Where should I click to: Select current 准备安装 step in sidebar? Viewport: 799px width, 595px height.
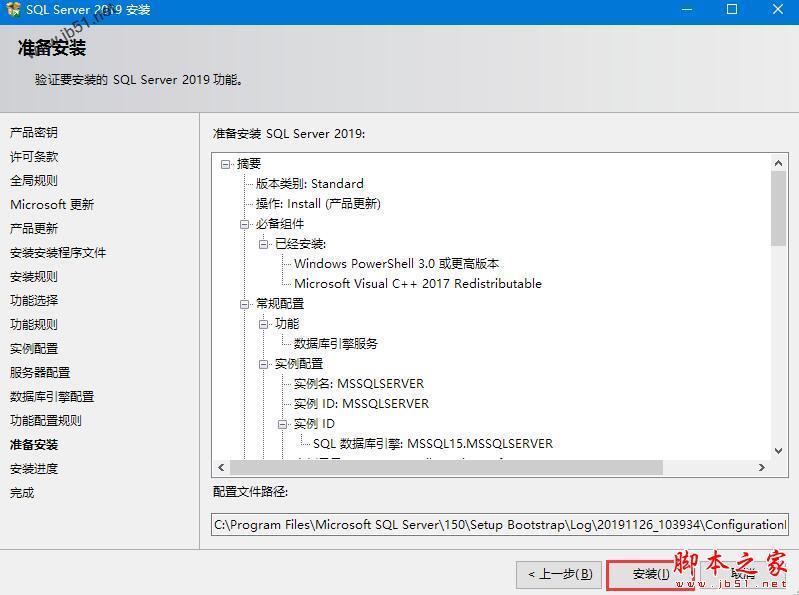point(34,445)
